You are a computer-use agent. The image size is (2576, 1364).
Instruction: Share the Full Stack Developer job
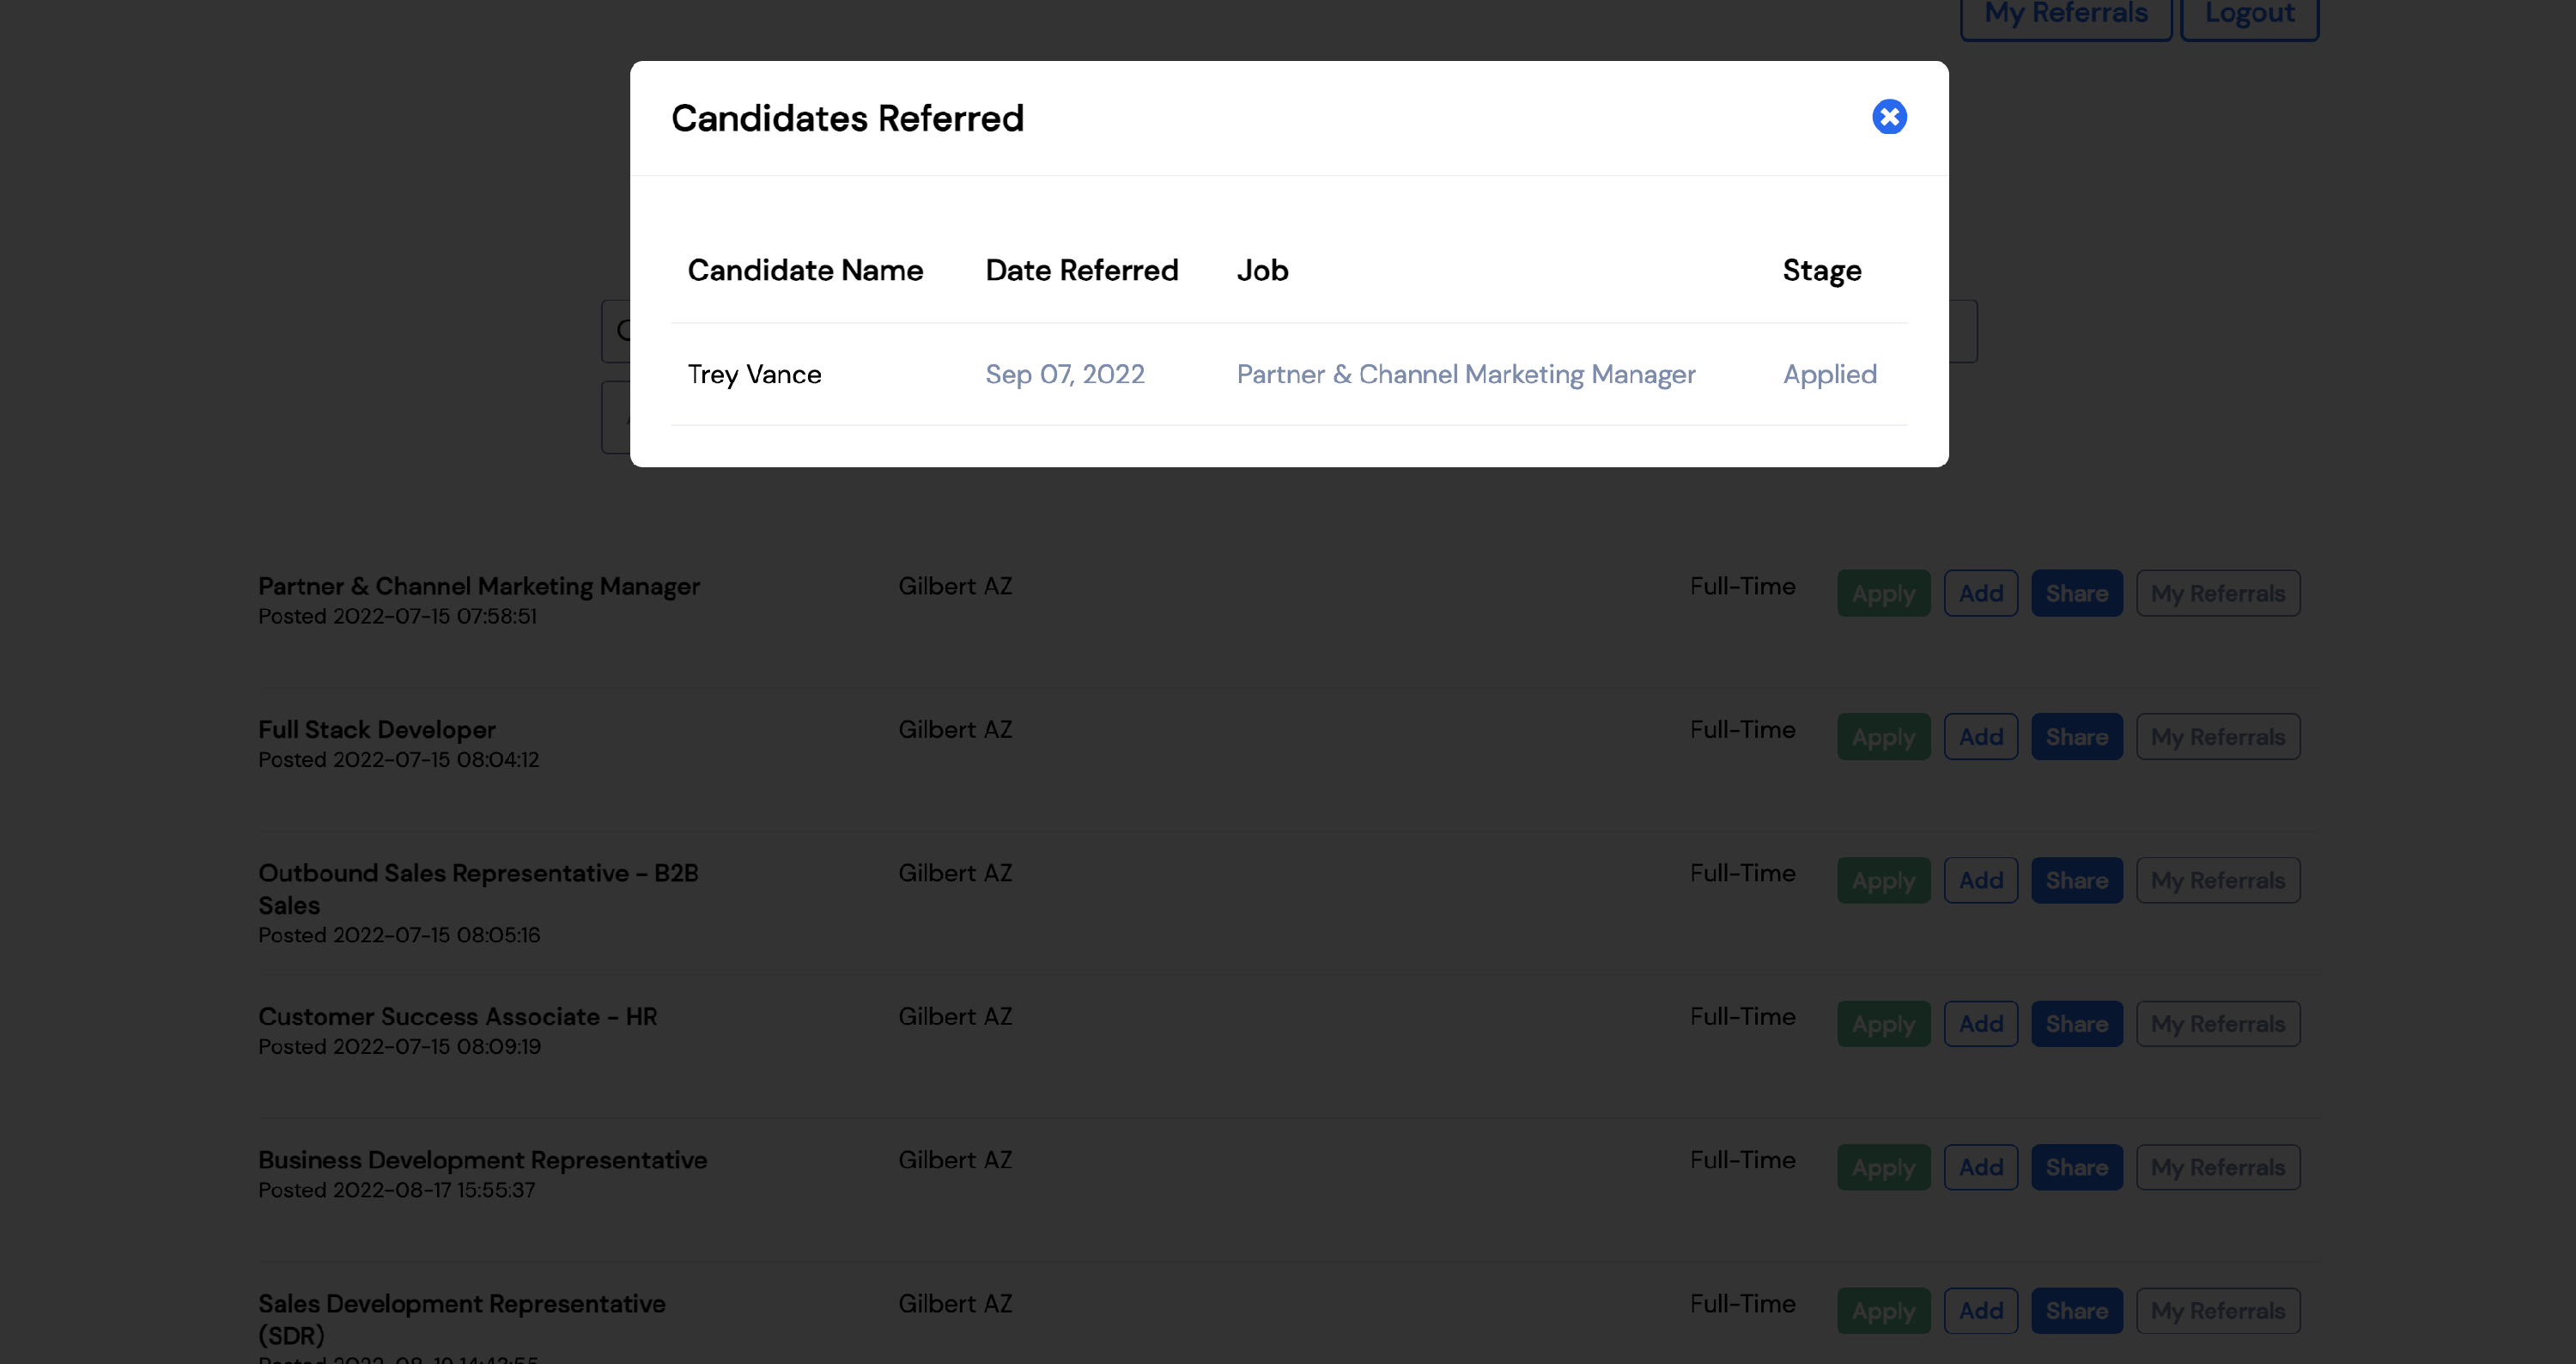tap(2076, 737)
